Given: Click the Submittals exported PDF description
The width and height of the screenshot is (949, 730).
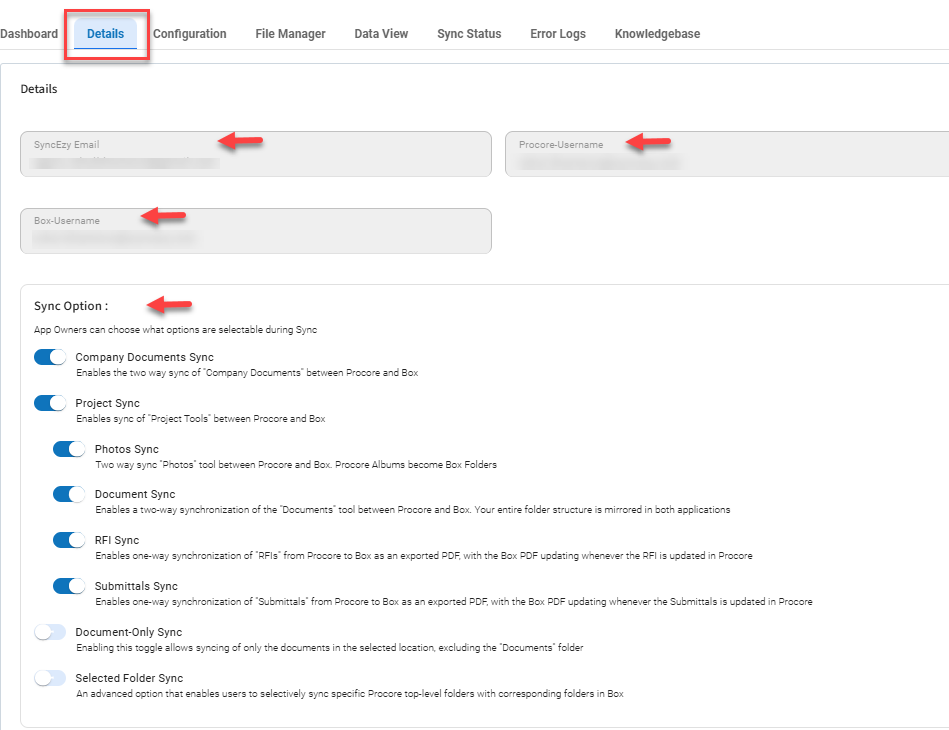Looking at the screenshot, I should tap(454, 602).
